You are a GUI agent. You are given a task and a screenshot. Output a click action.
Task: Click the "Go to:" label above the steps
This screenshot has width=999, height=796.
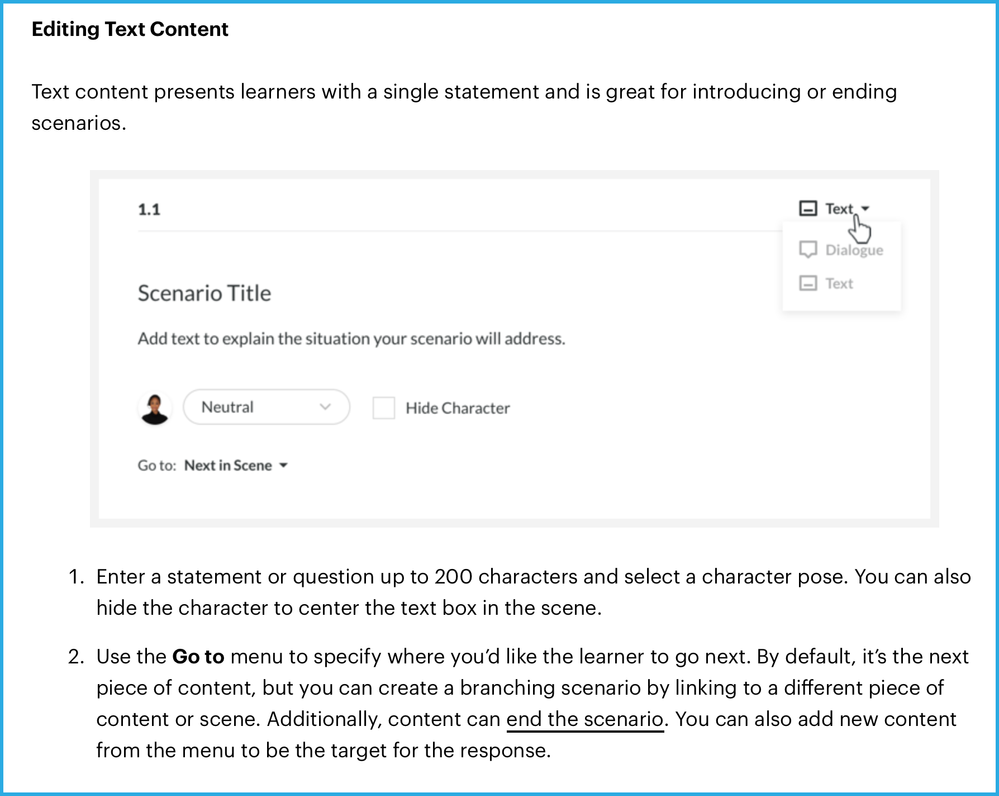pyautogui.click(x=157, y=466)
